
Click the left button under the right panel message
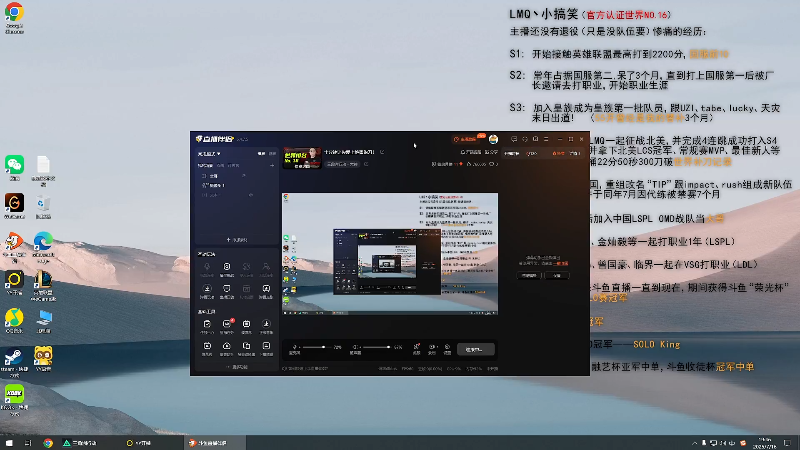click(529, 276)
